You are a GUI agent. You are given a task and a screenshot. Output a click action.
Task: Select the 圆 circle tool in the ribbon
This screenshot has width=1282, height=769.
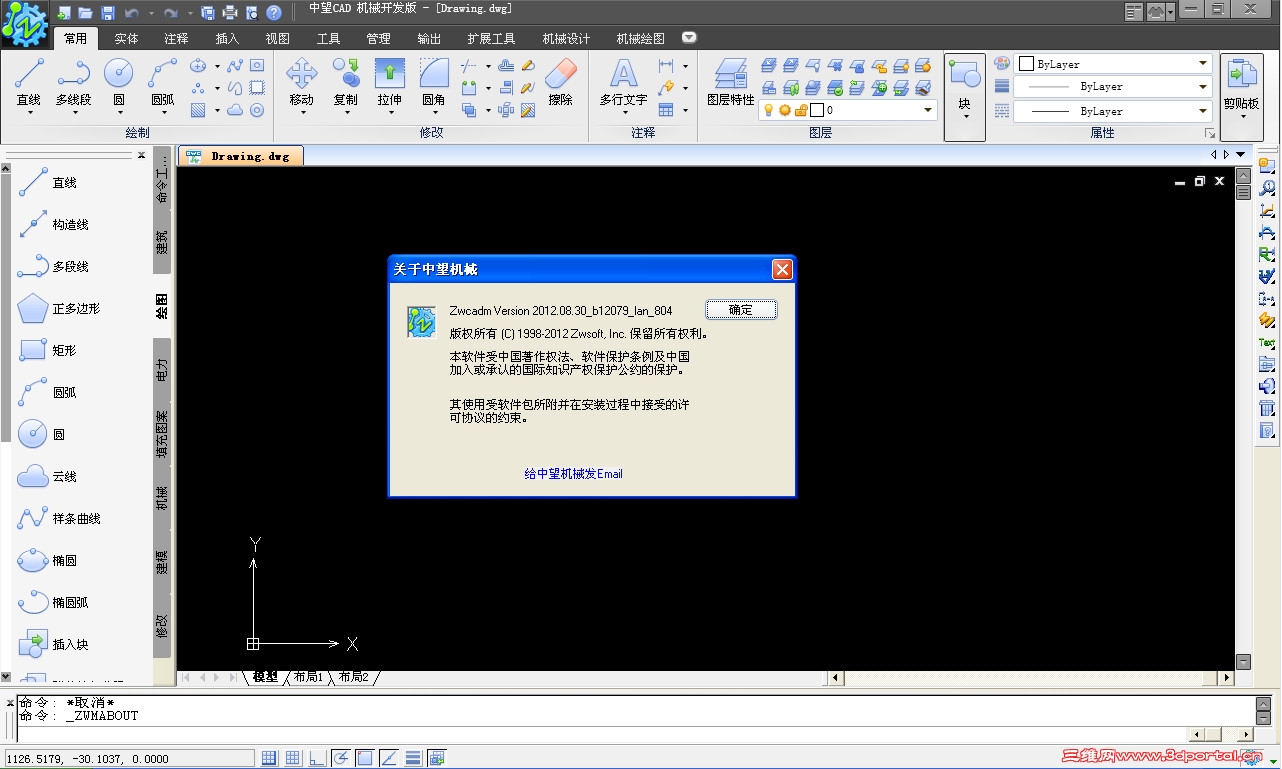pyautogui.click(x=118, y=82)
